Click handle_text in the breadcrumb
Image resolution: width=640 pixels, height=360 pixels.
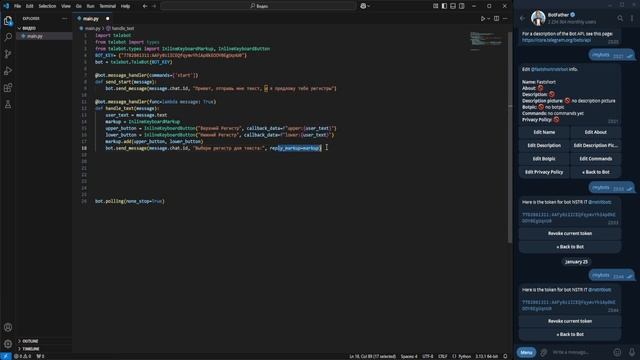click(x=123, y=28)
